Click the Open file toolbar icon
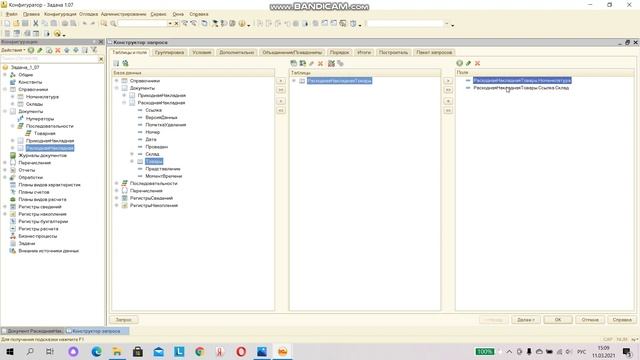Screen dimensions: 640x360 (16, 24)
